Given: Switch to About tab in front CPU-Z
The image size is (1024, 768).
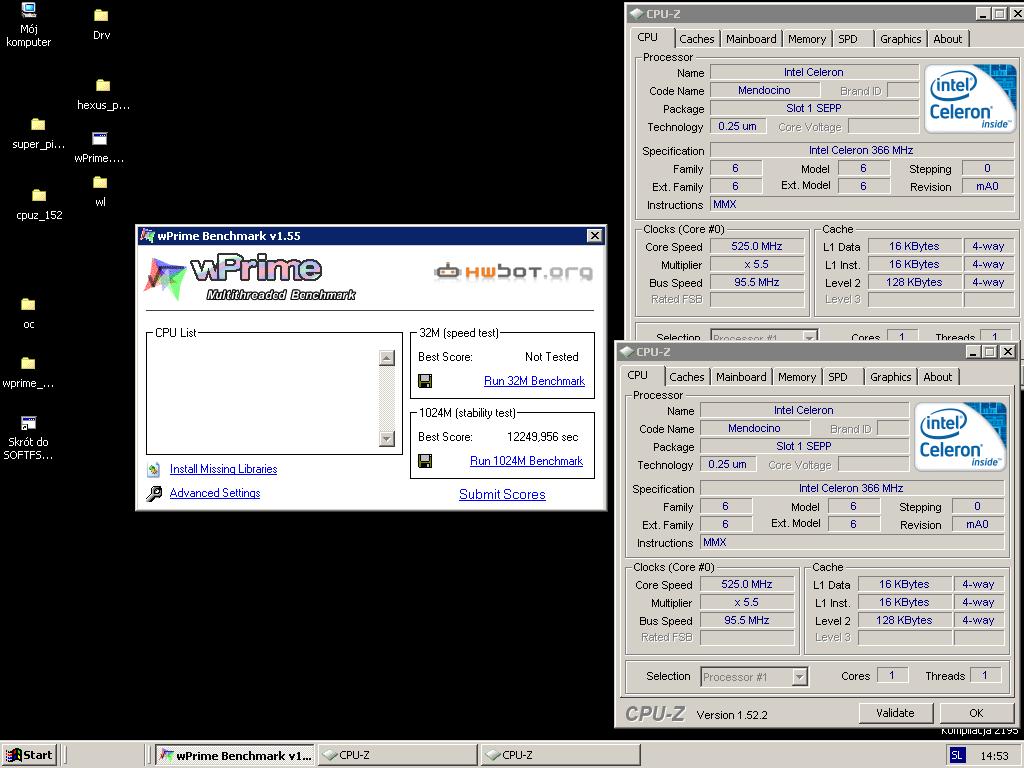Looking at the screenshot, I should coord(938,377).
